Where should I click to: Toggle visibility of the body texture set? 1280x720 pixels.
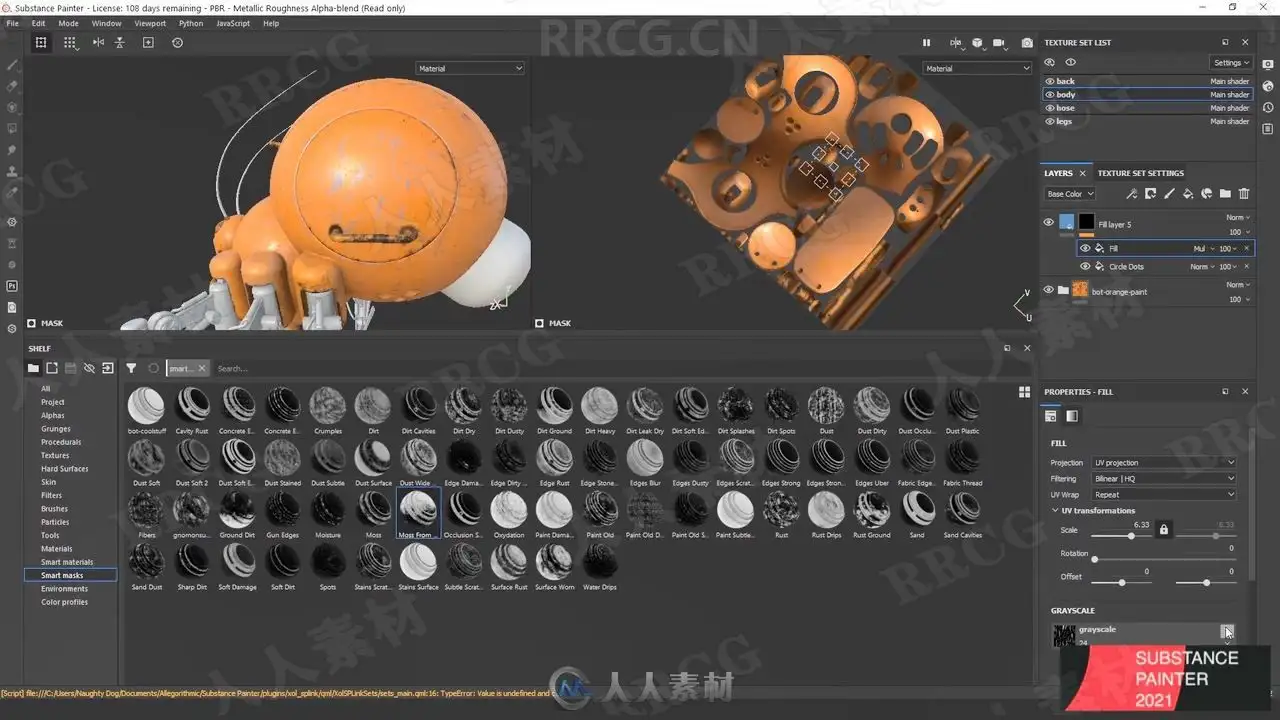1050,94
